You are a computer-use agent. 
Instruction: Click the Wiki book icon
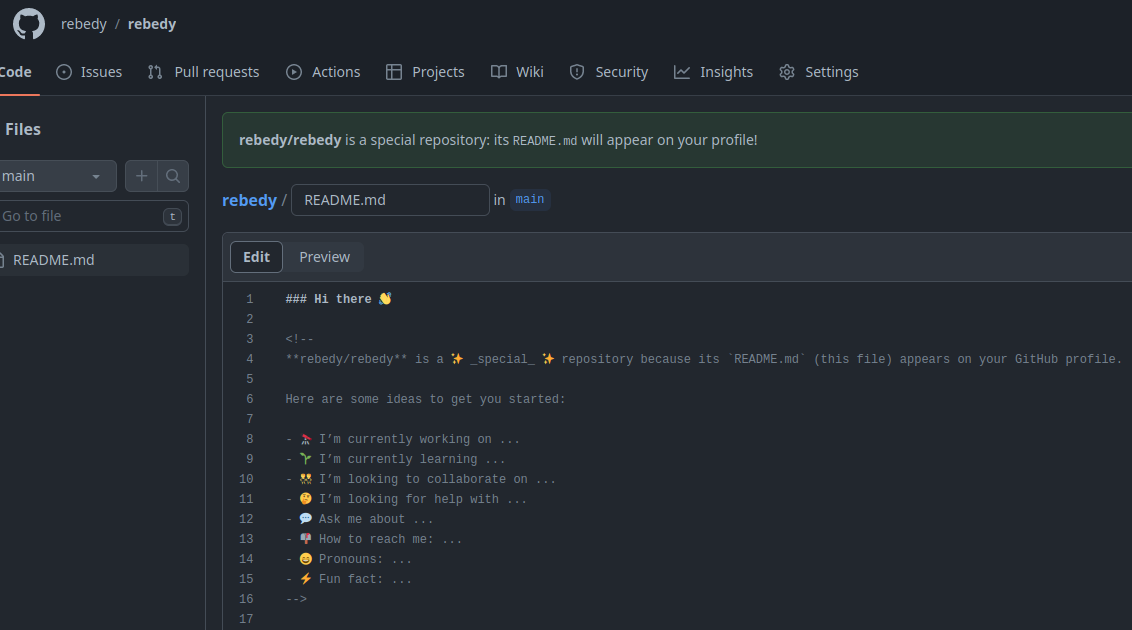499,72
